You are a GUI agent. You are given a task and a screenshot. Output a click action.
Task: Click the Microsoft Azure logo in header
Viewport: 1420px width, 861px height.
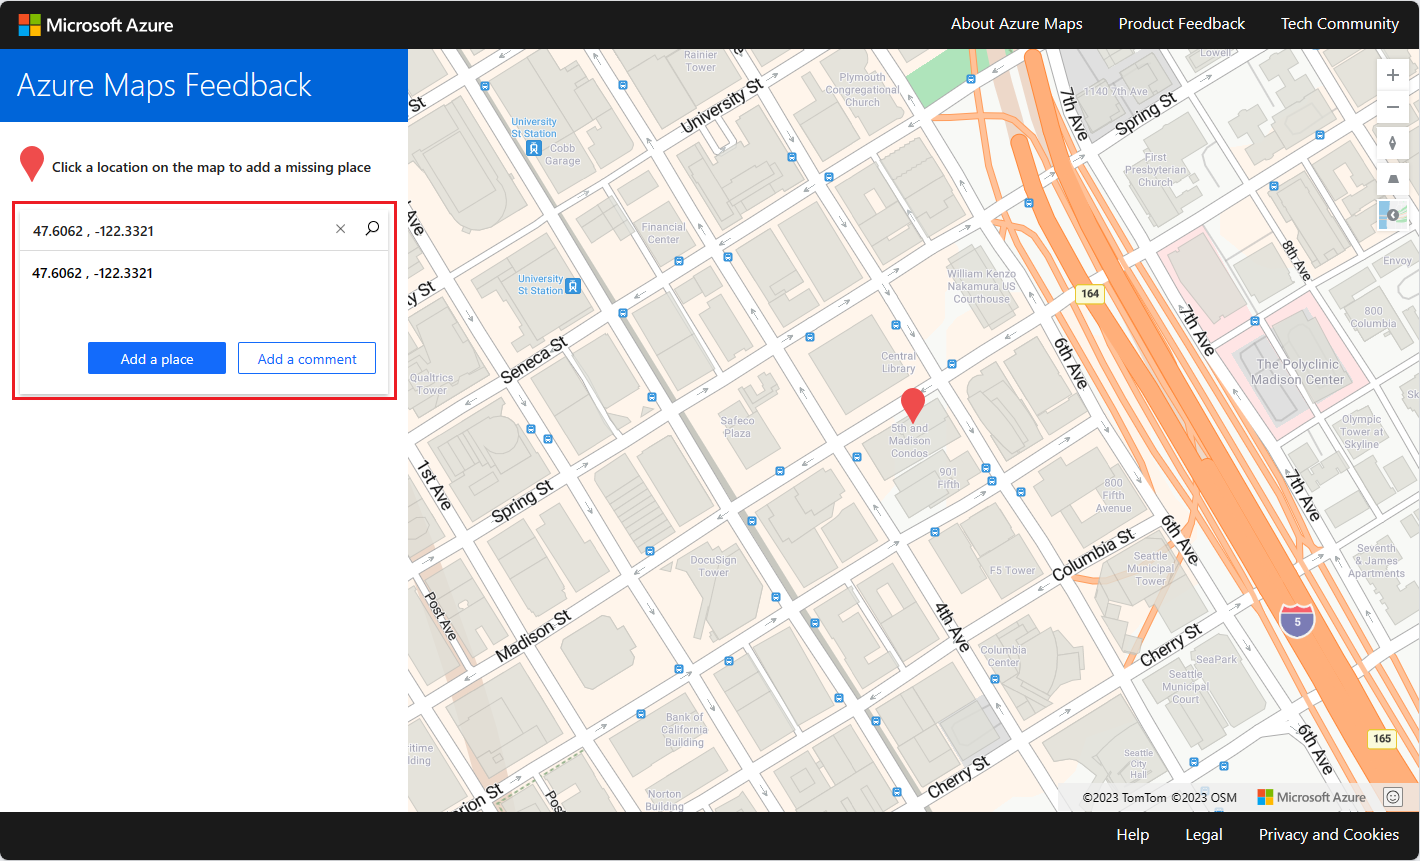point(96,25)
